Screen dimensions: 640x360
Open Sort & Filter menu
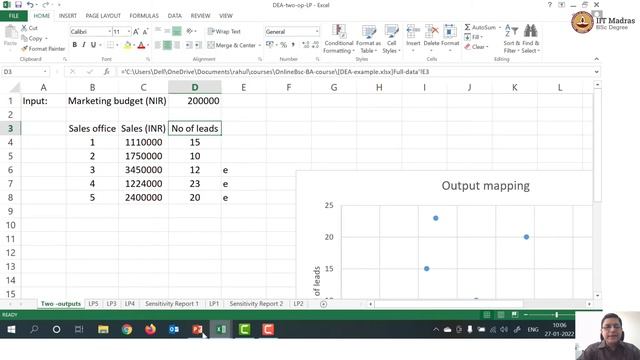pyautogui.click(x=511, y=39)
